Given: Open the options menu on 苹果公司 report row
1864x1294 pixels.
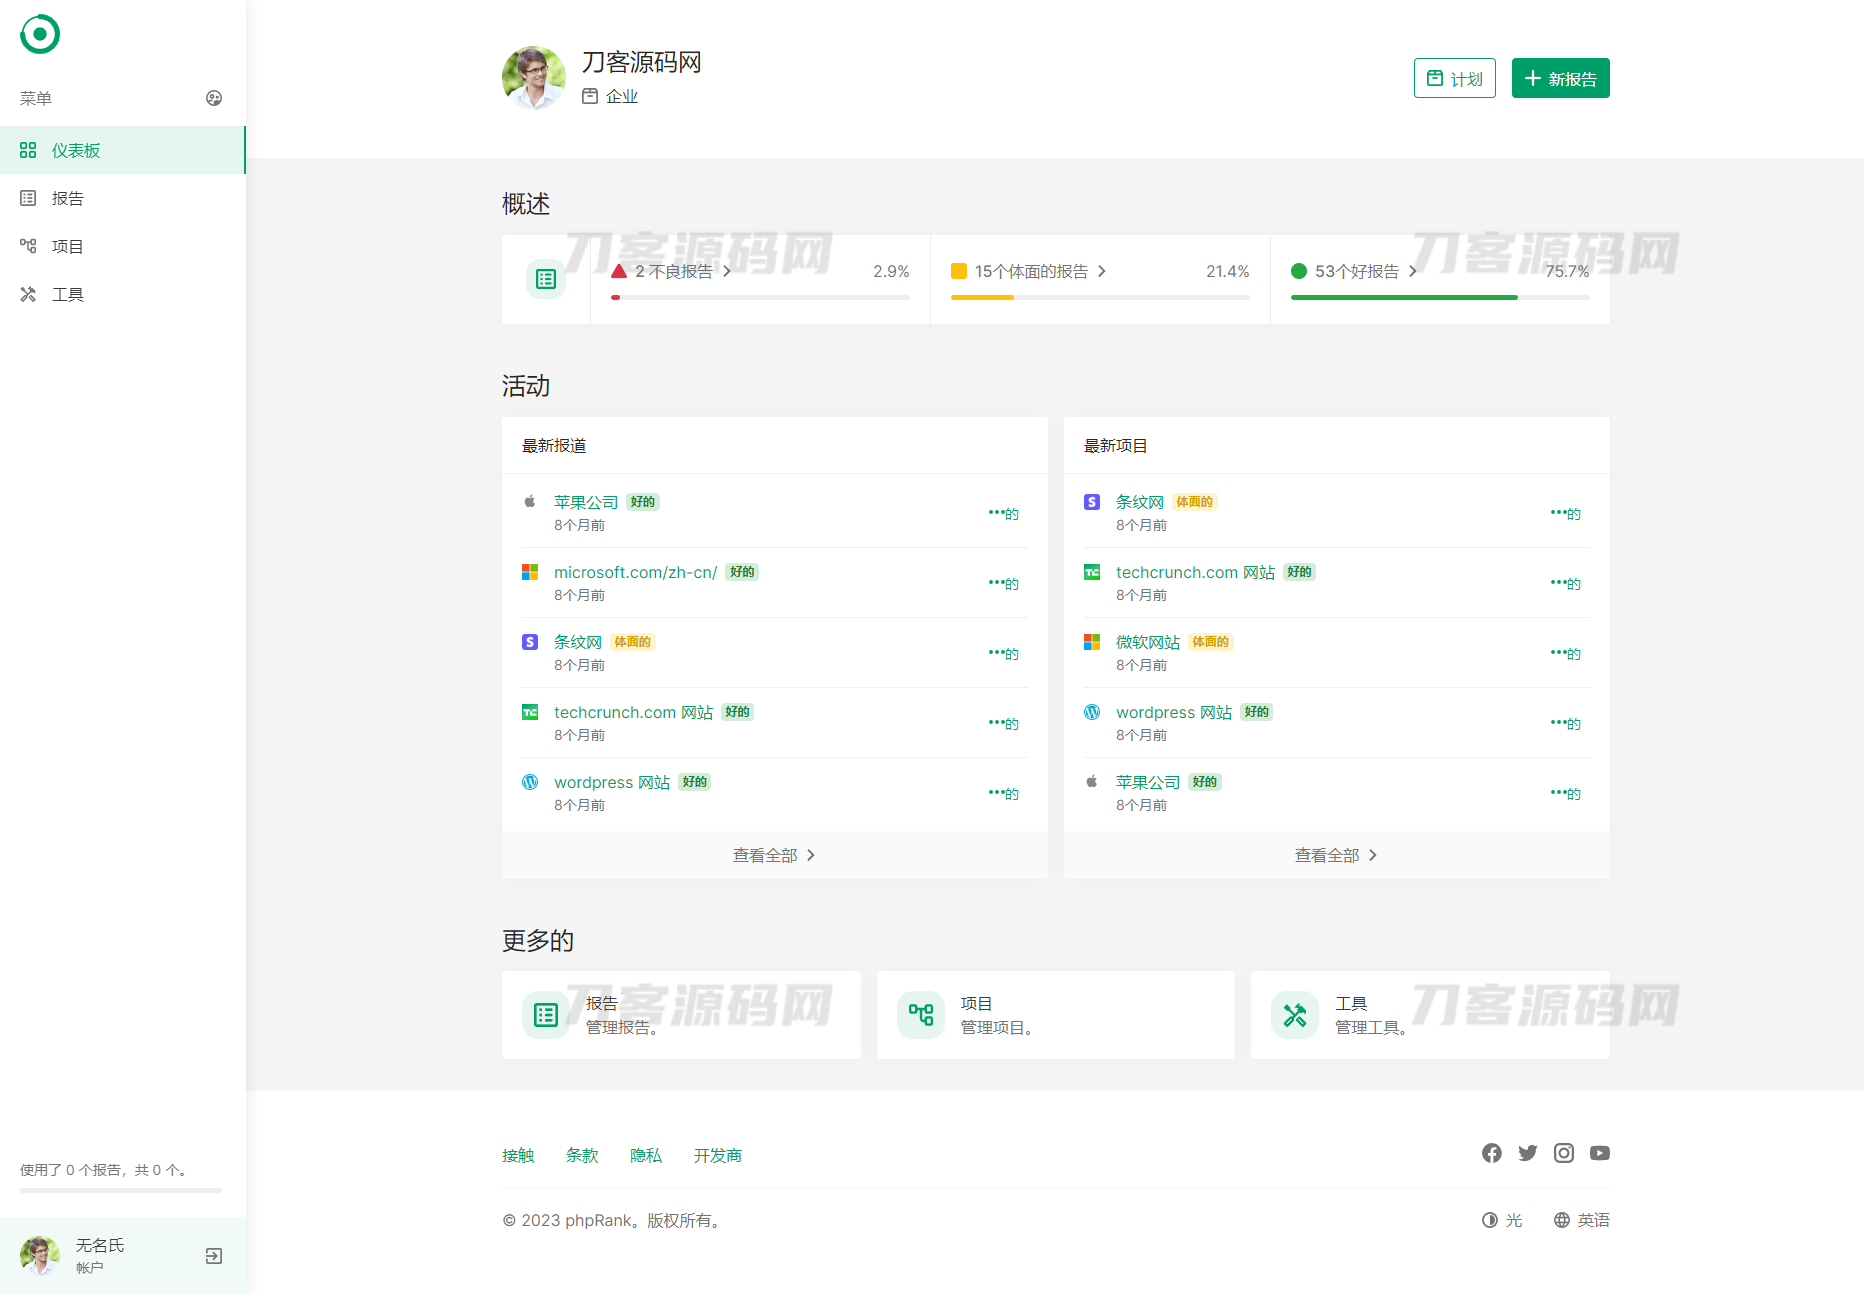Looking at the screenshot, I should [x=1003, y=512].
